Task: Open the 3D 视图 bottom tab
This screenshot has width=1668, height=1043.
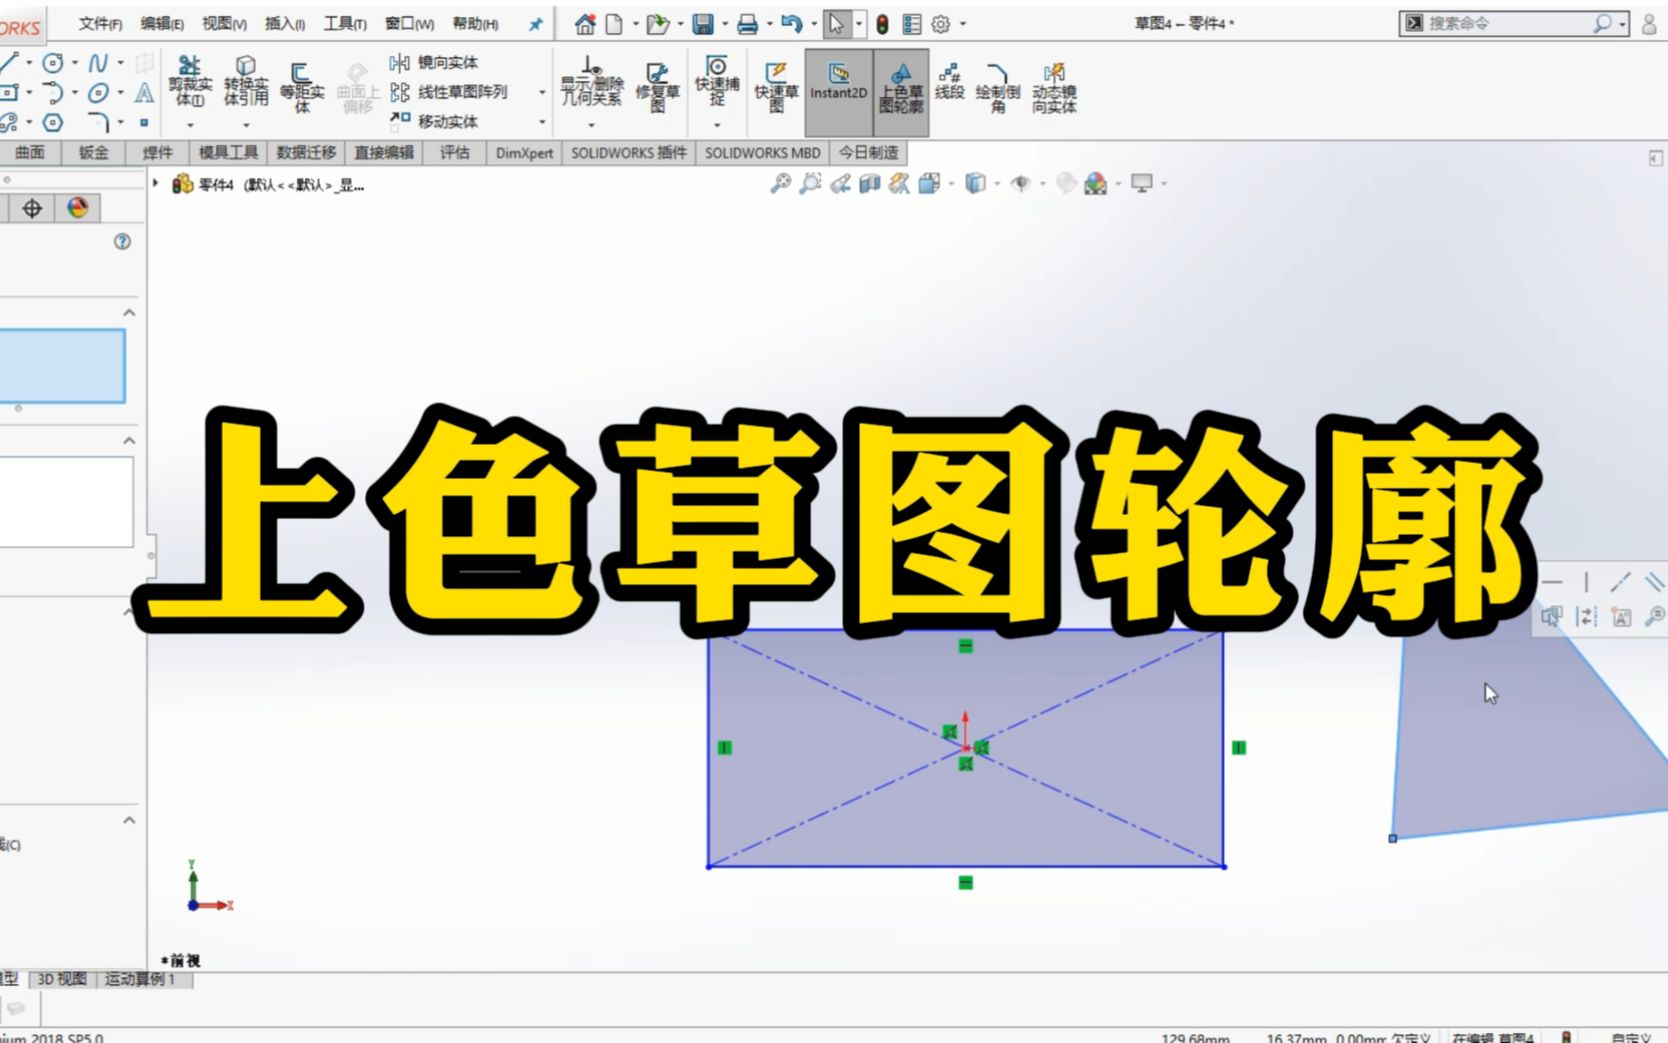Action: [62, 979]
